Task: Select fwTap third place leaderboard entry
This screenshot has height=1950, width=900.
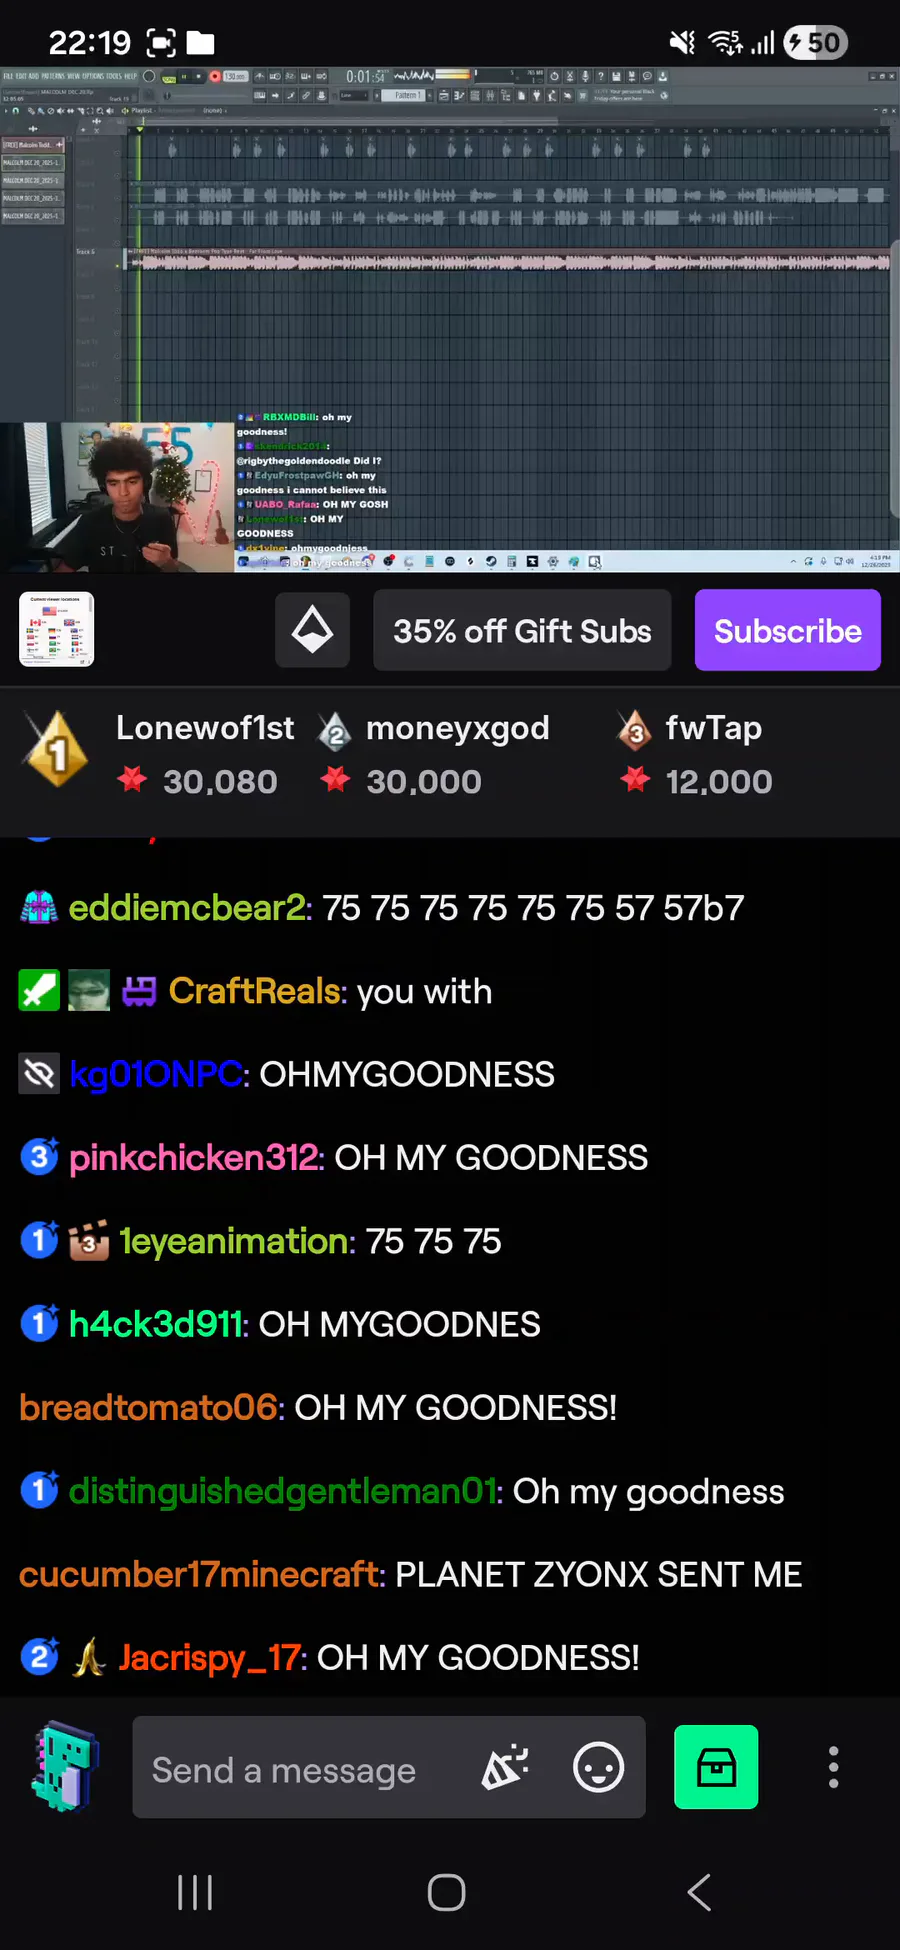Action: pos(693,753)
